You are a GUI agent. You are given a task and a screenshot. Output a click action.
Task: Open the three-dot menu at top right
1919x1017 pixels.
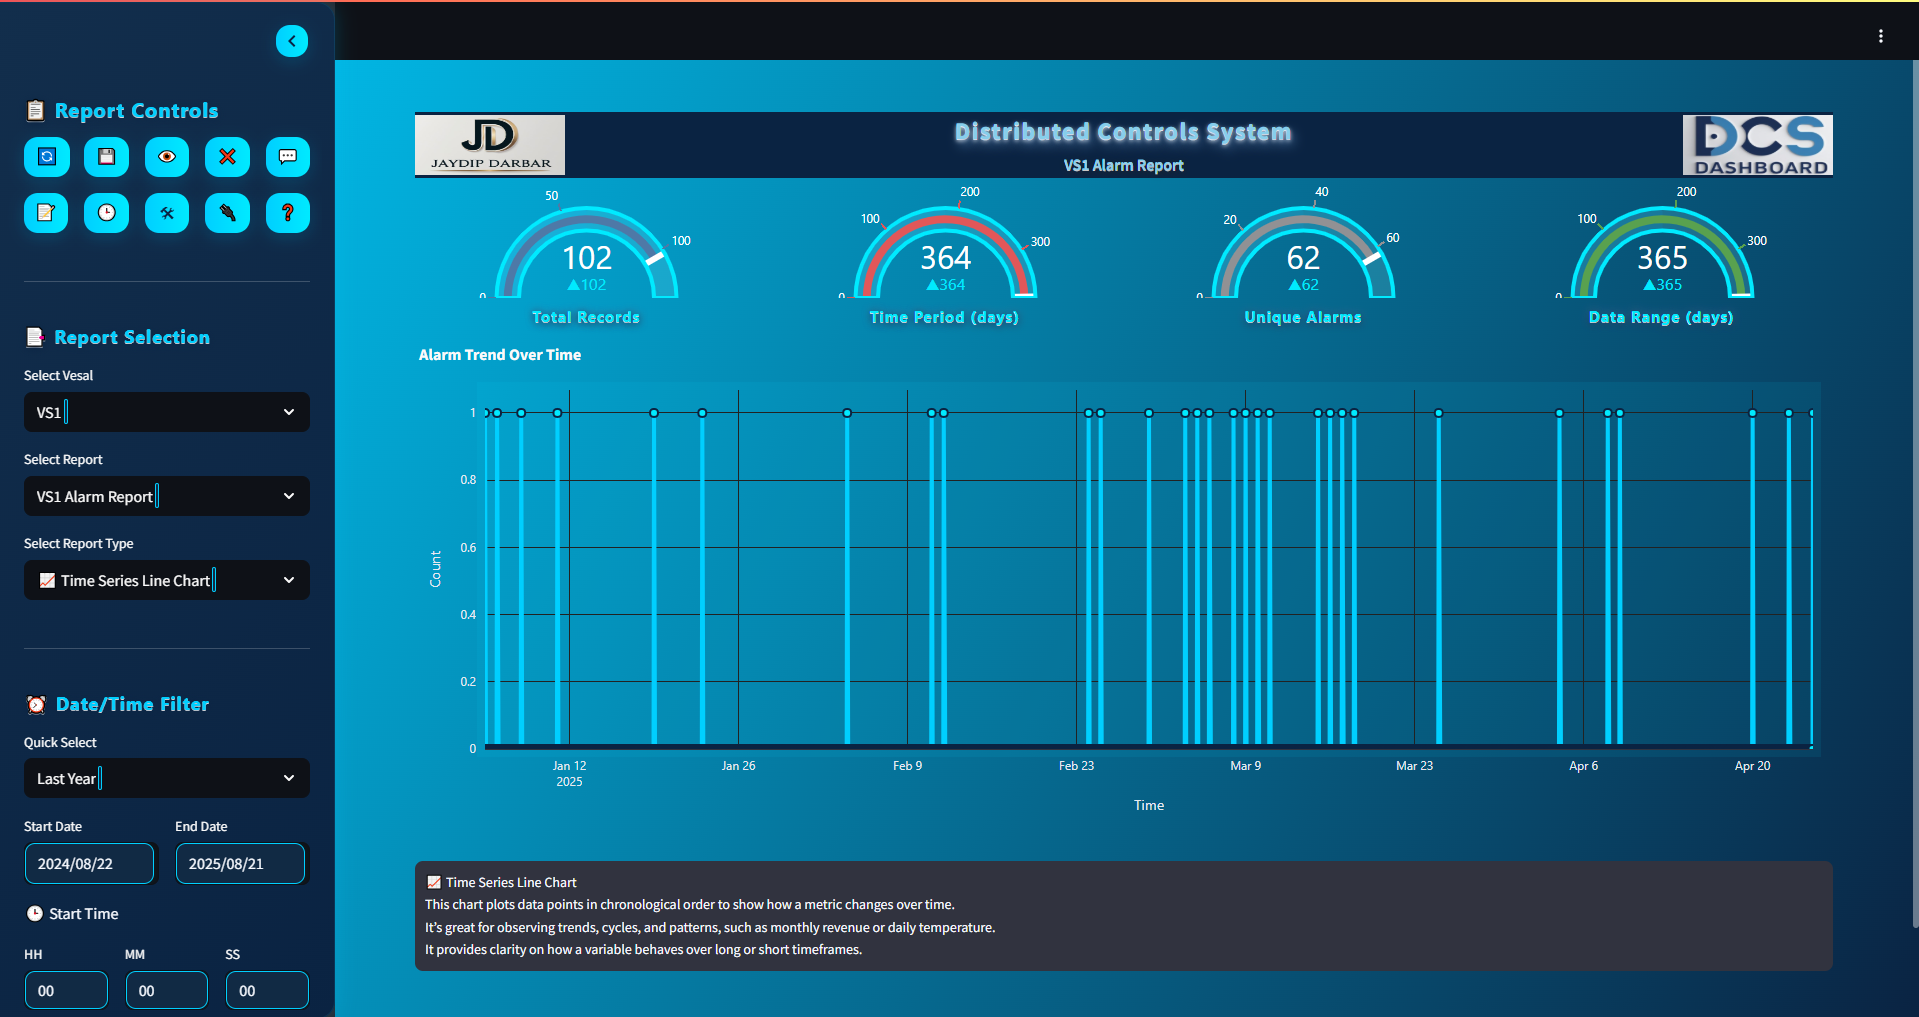(1880, 36)
